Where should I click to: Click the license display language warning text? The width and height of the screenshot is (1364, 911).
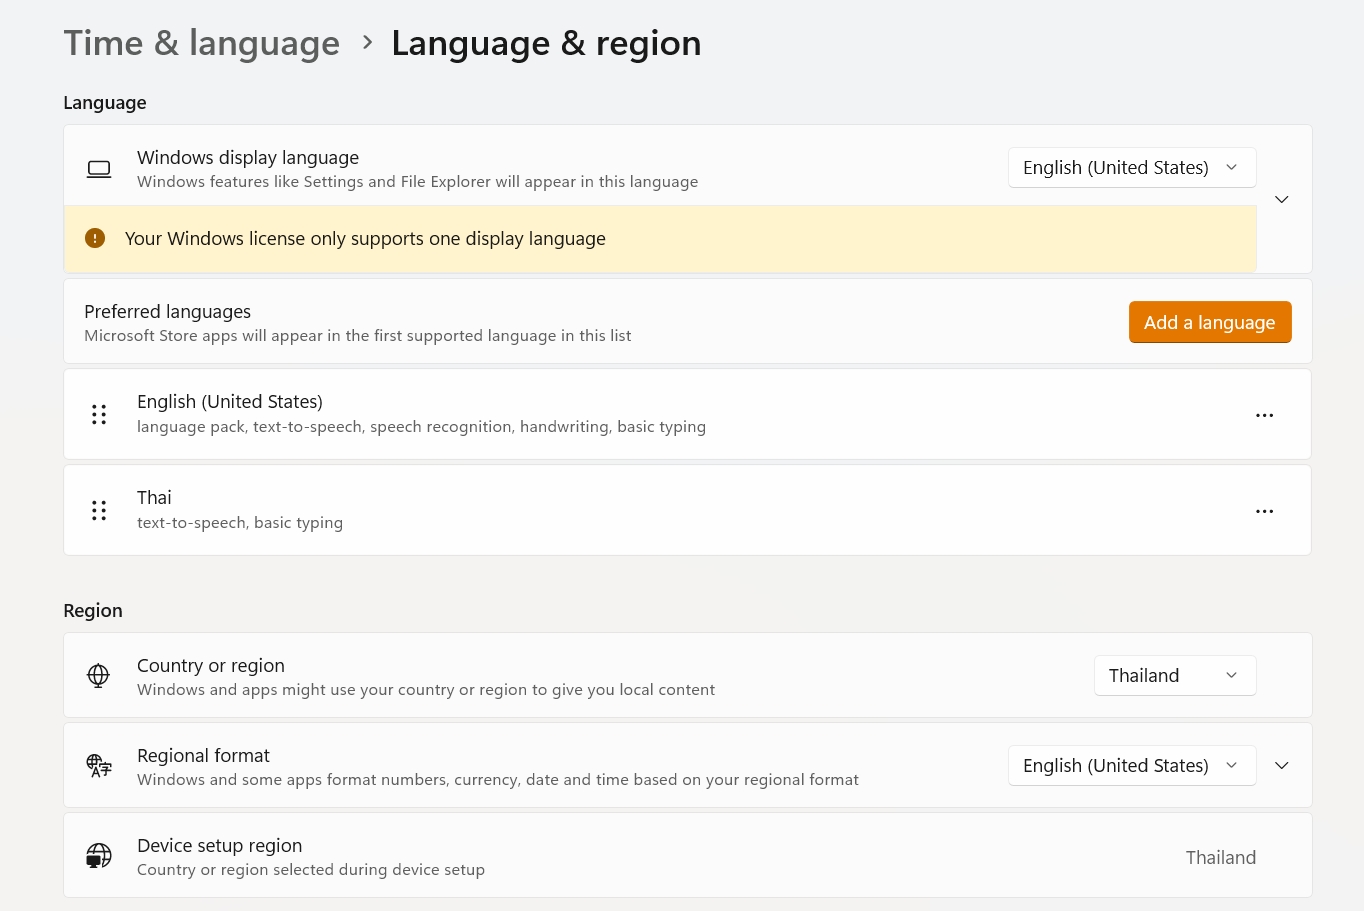[365, 238]
